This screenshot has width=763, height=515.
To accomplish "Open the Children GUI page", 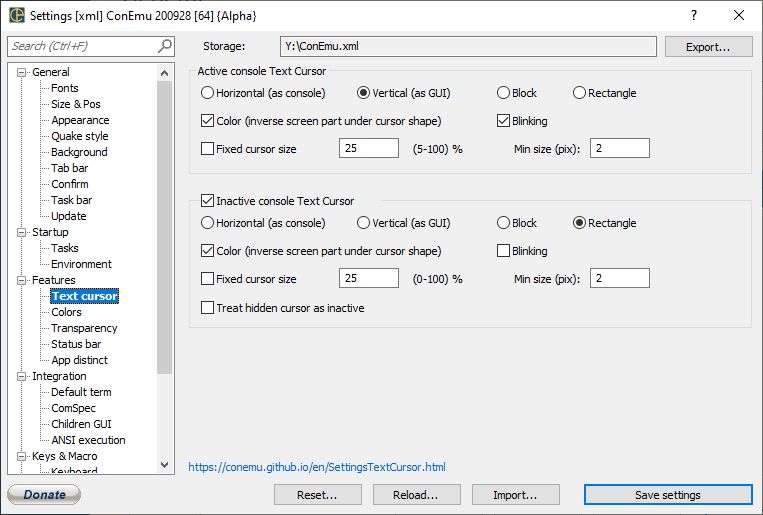I will [x=81, y=424].
